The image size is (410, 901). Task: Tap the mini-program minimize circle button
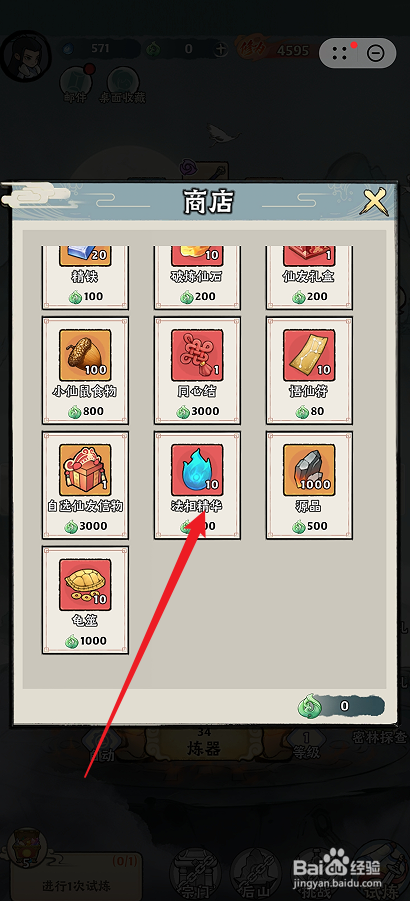375,53
